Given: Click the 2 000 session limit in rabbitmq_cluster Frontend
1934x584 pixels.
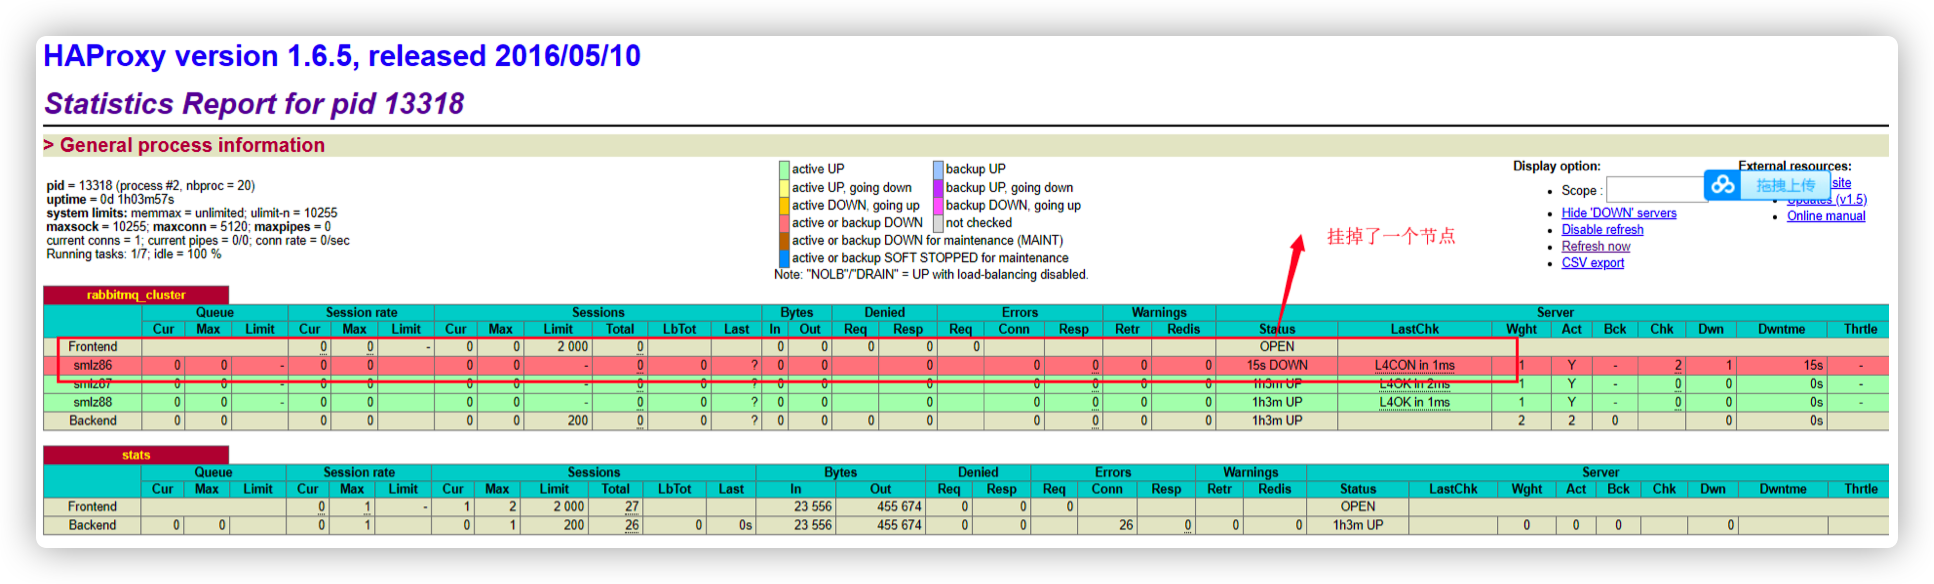Looking at the screenshot, I should 558,347.
